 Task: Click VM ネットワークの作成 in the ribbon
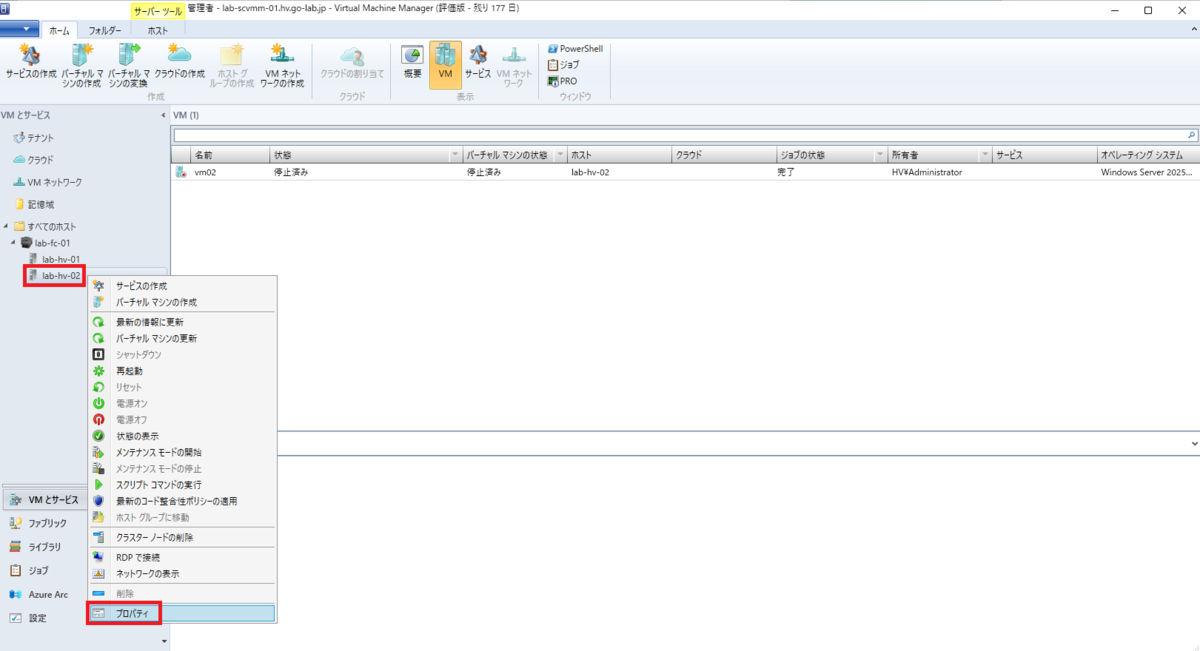[282, 66]
